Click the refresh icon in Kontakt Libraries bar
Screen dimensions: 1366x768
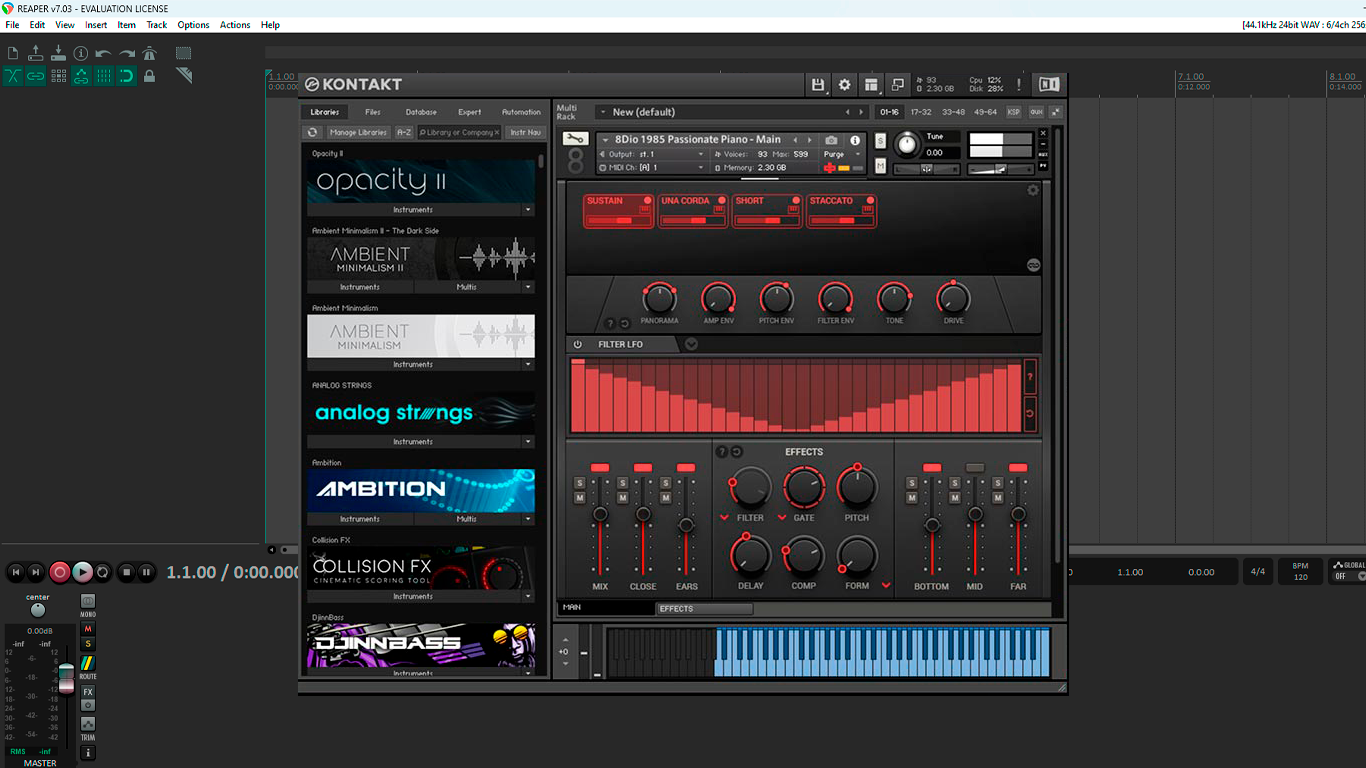[x=313, y=132]
